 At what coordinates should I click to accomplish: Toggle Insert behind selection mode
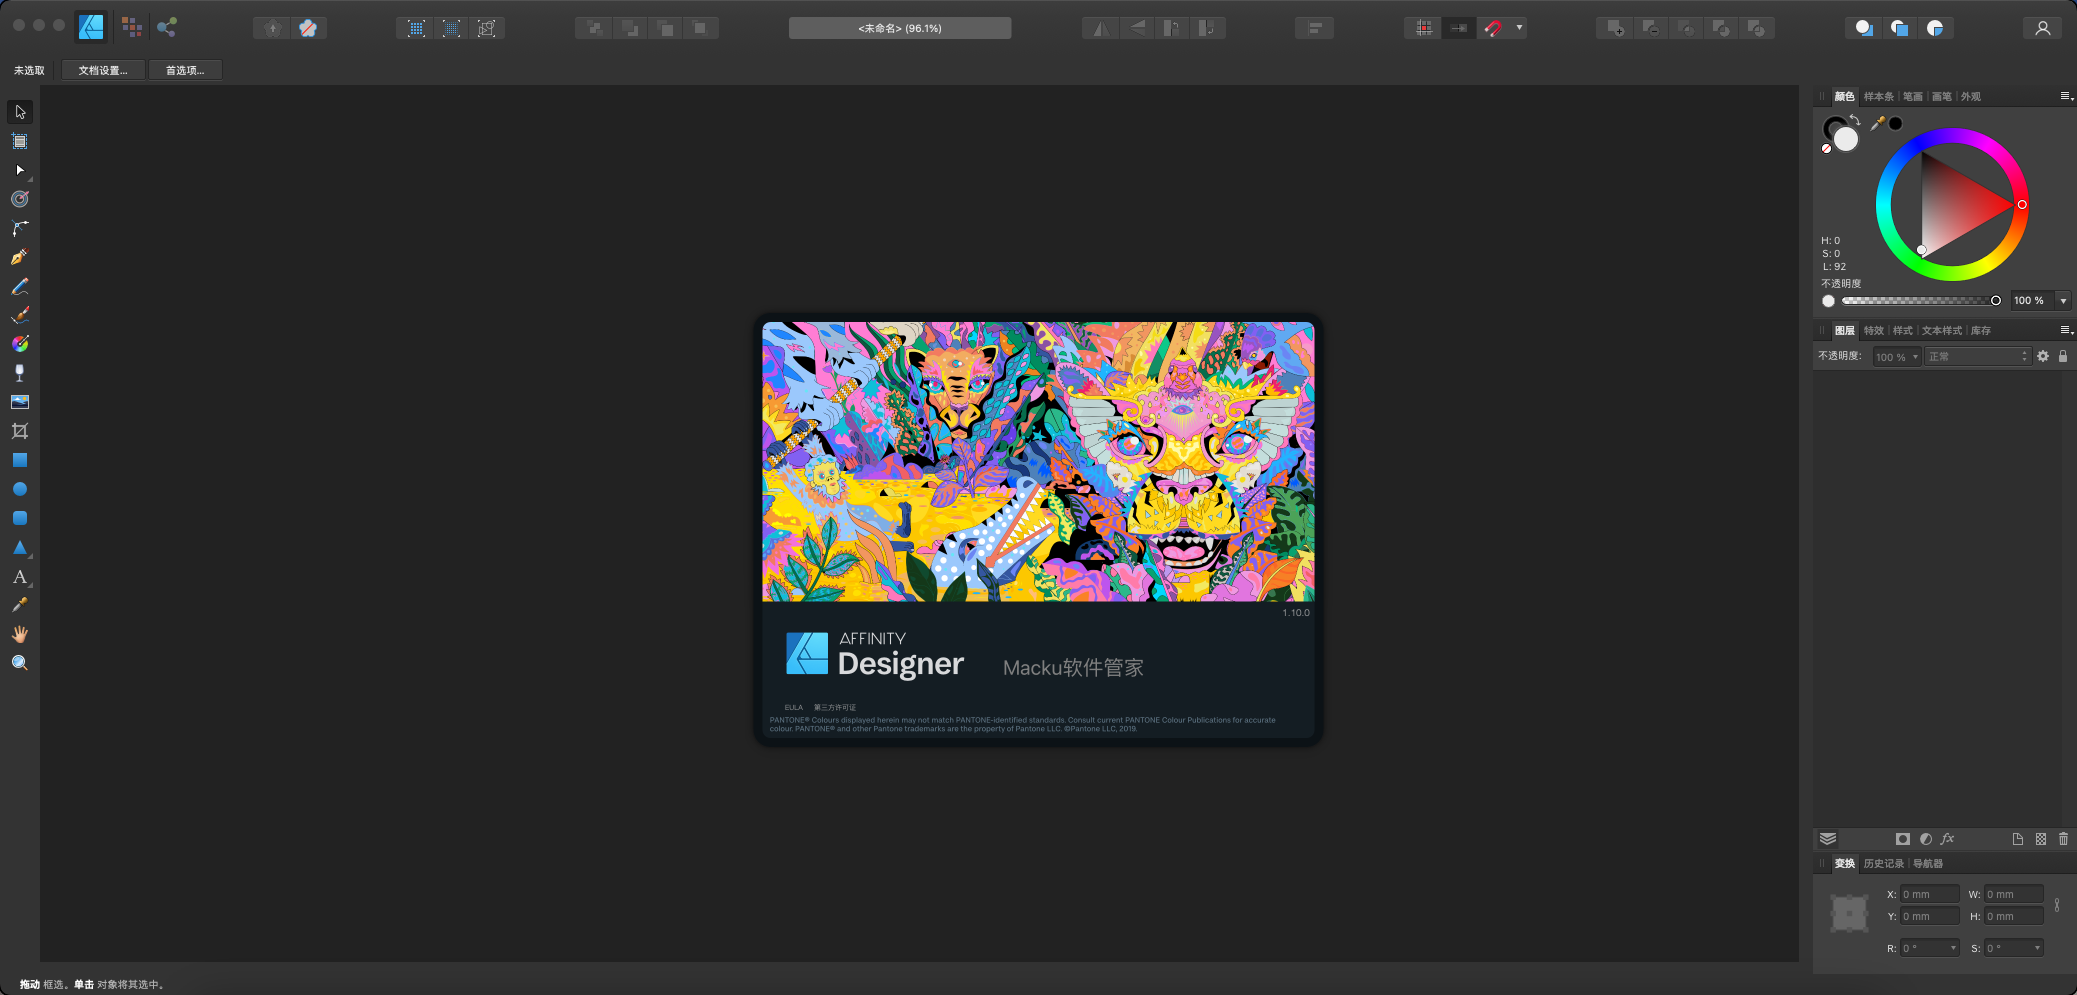point(1864,28)
